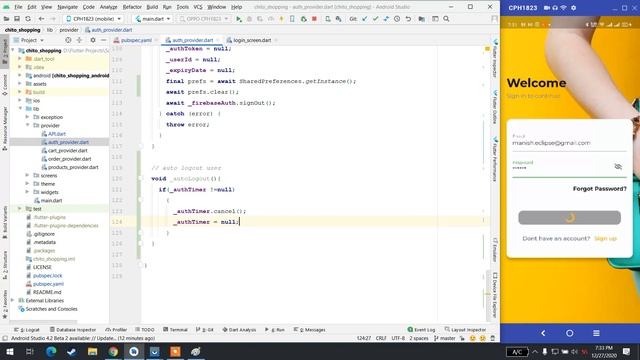Open the Build menu
This screenshot has height=360, width=640.
pyautogui.click(x=152, y=7)
